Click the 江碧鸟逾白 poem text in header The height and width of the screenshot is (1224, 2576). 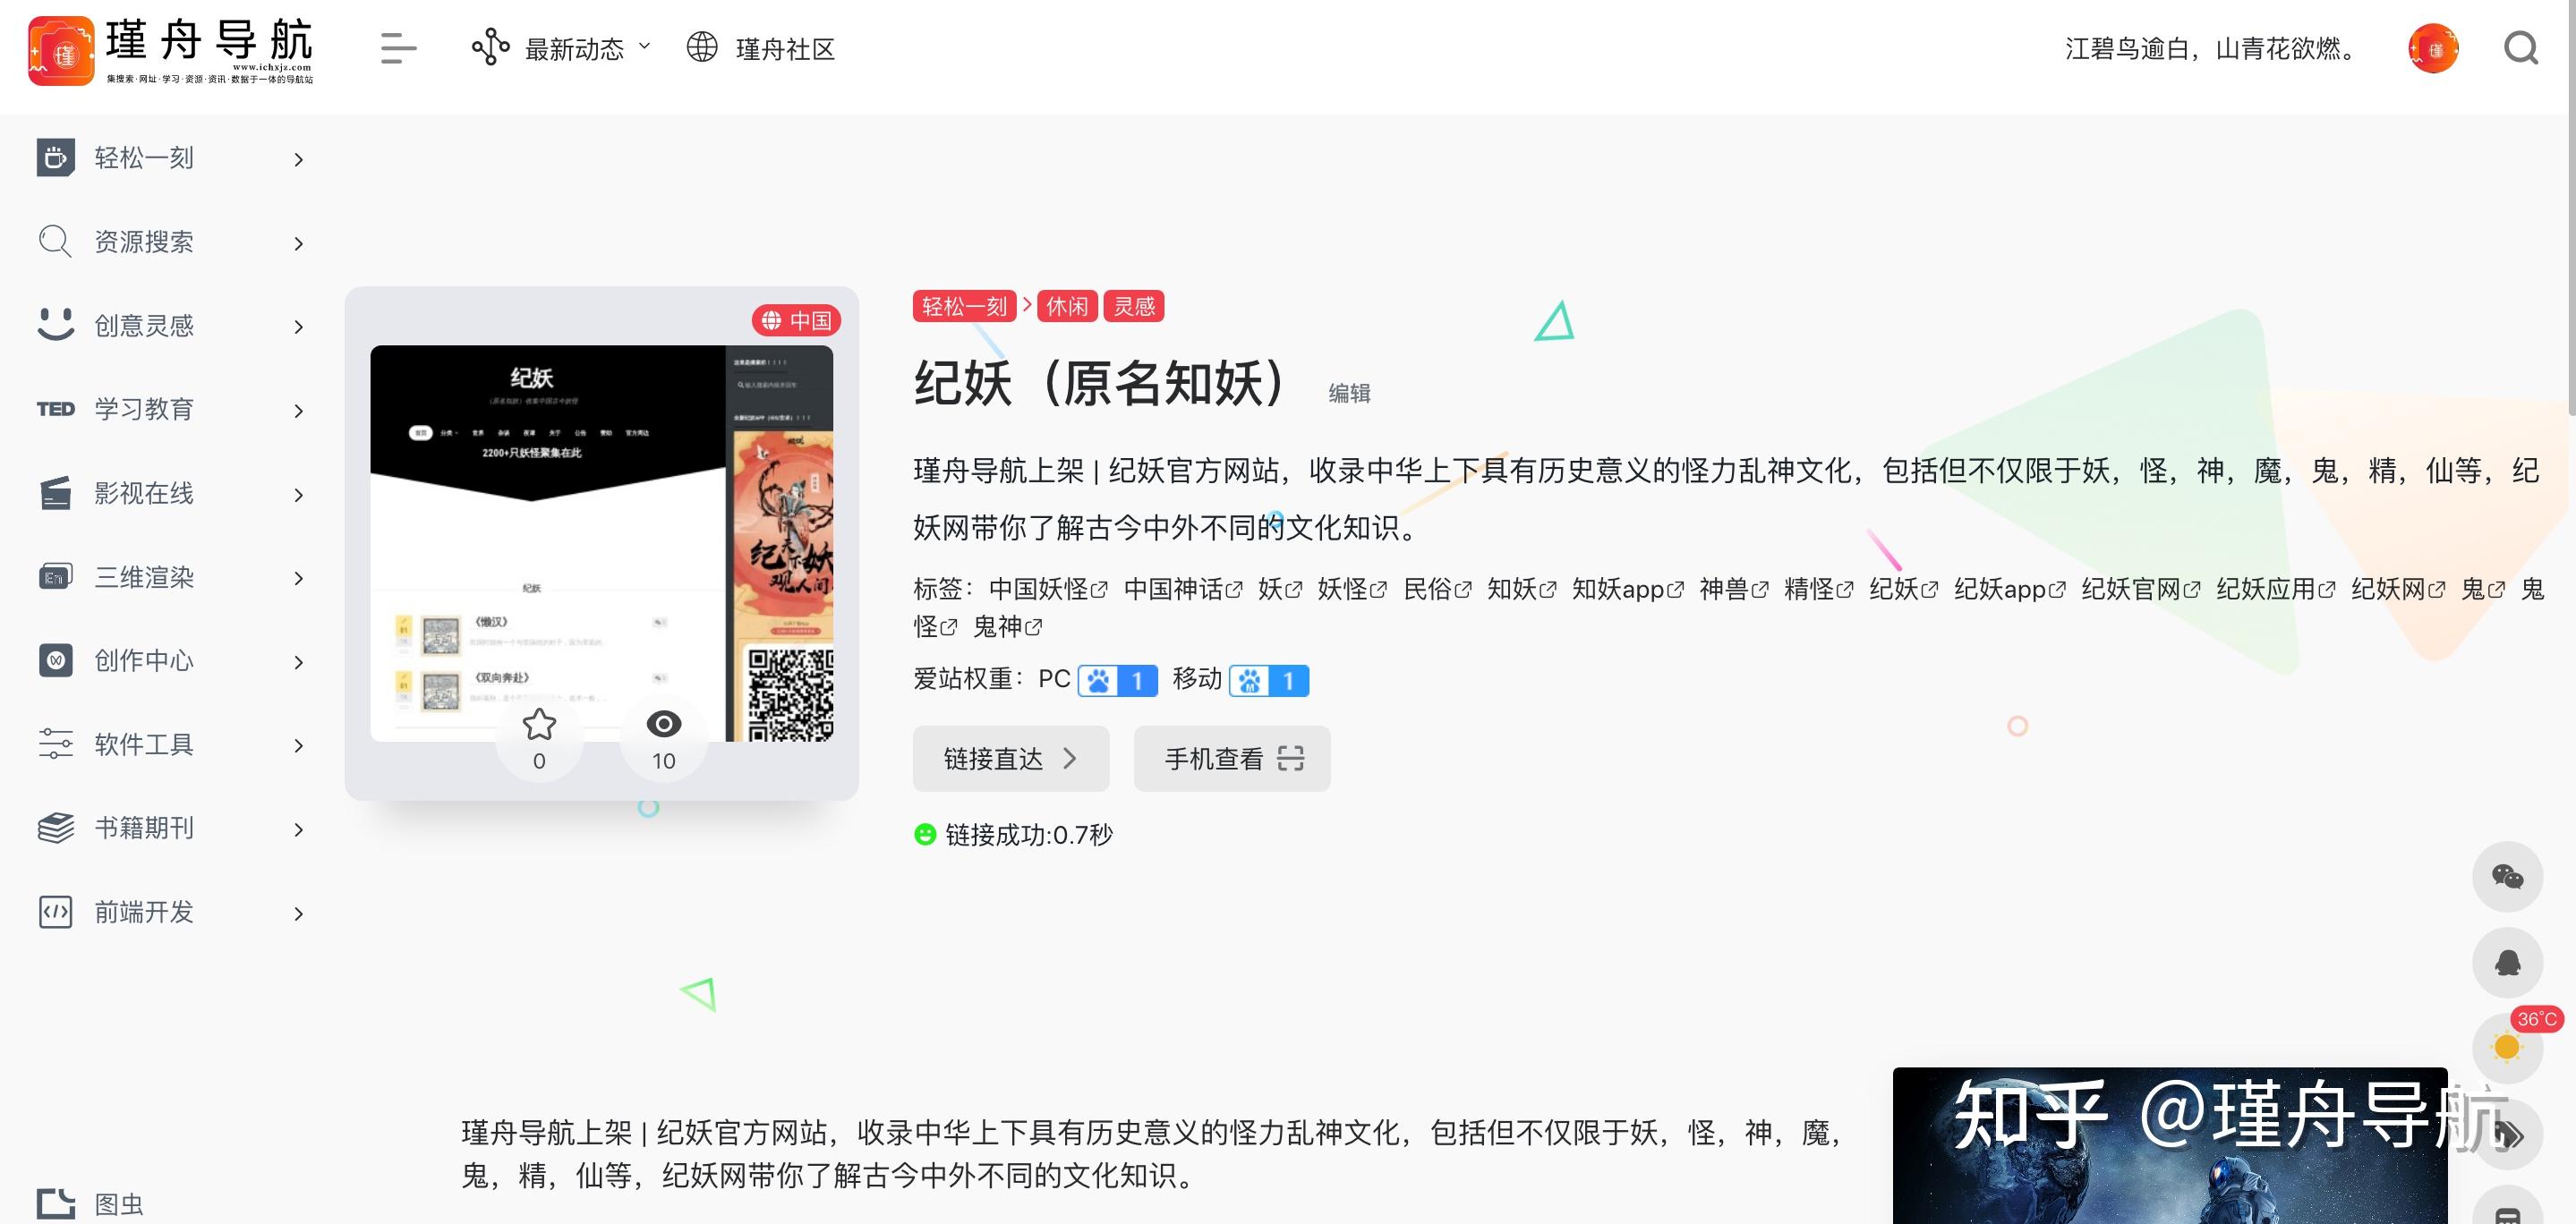coord(2212,49)
